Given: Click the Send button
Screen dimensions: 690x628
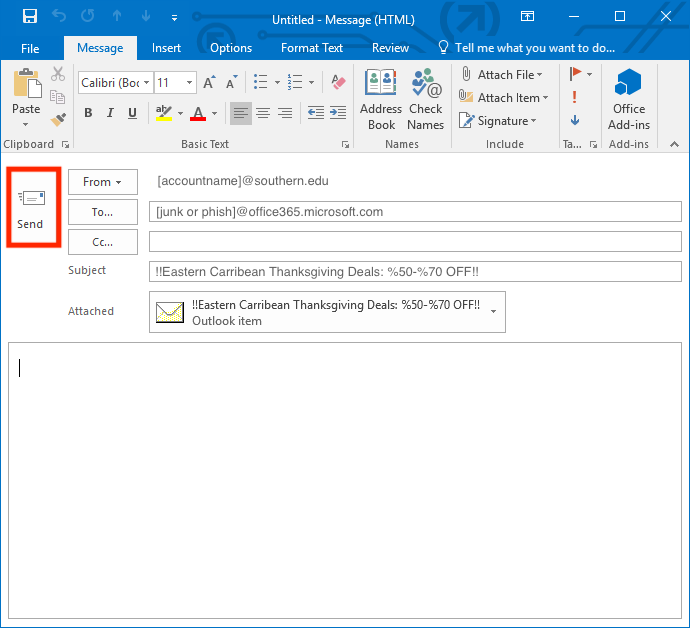Looking at the screenshot, I should coord(31,207).
